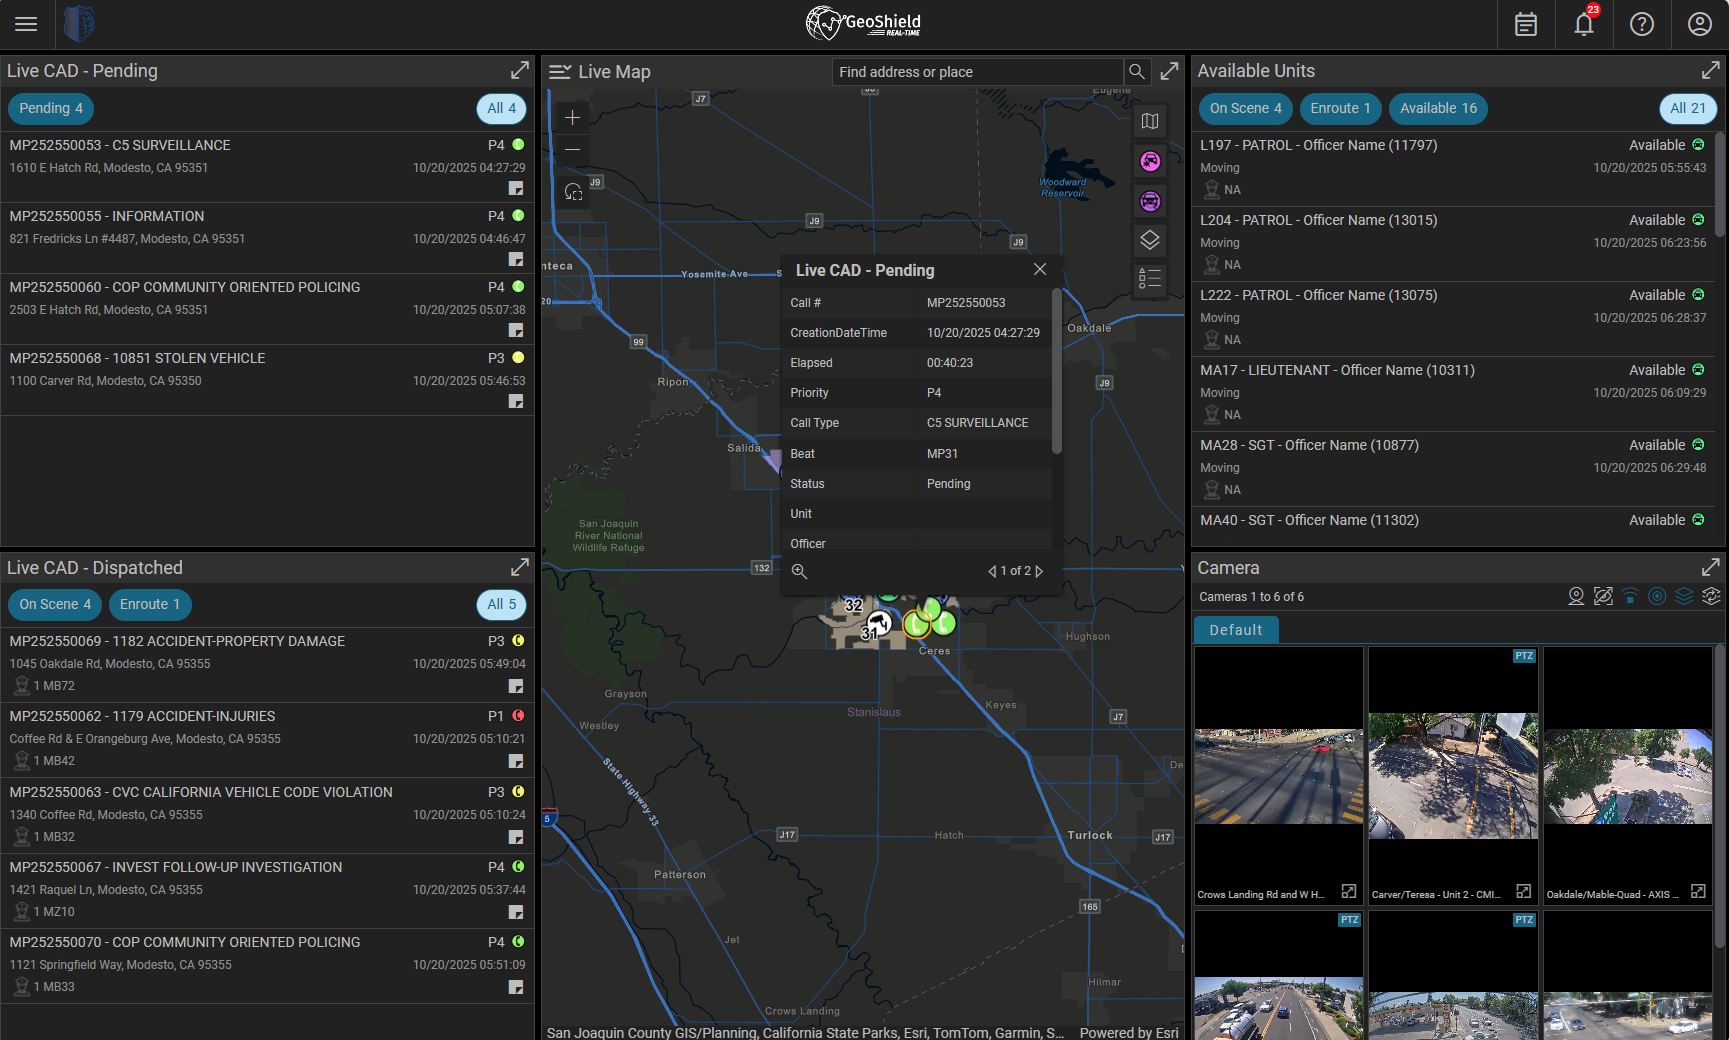Open the hamburger main menu
The width and height of the screenshot is (1729, 1040).
pyautogui.click(x=26, y=24)
